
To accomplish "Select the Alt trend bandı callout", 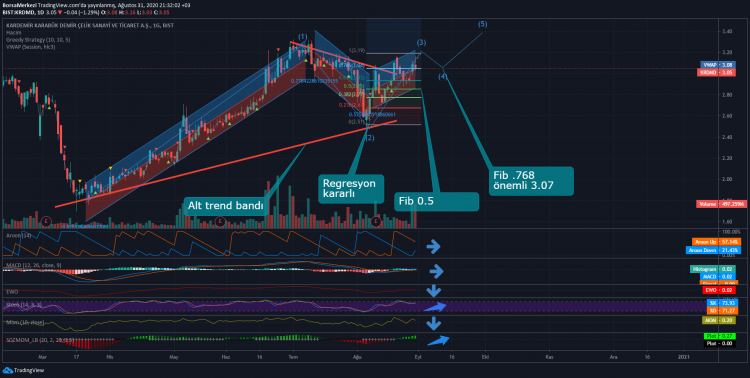I will 225,206.
